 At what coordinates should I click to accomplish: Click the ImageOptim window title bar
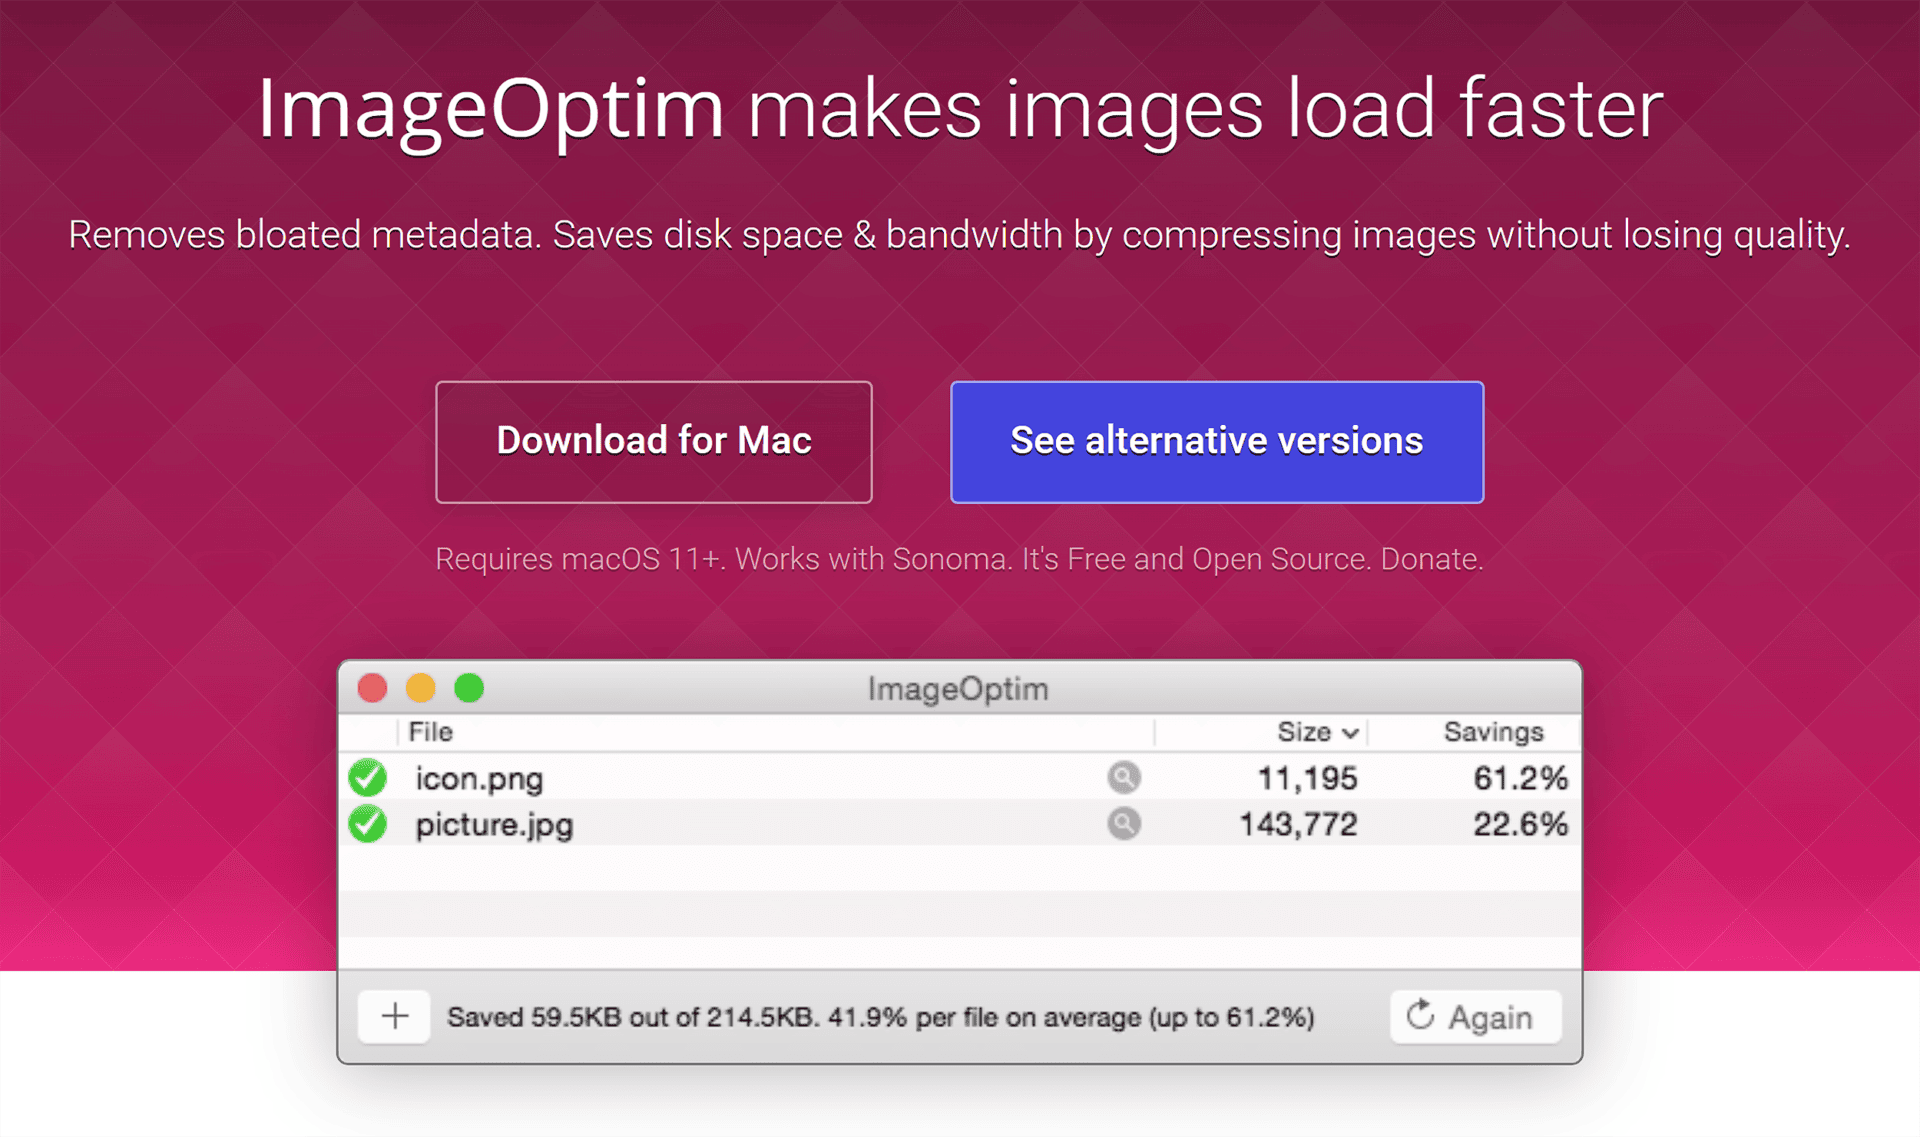pyautogui.click(x=958, y=688)
